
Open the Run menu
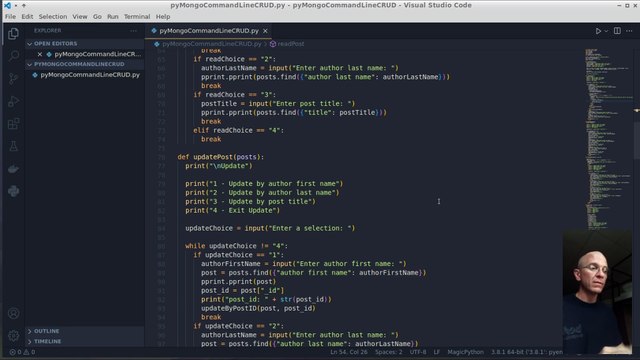[x=113, y=17]
